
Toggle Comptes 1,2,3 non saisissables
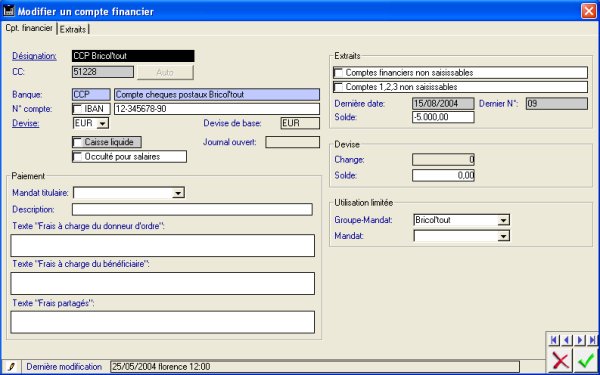[338, 87]
